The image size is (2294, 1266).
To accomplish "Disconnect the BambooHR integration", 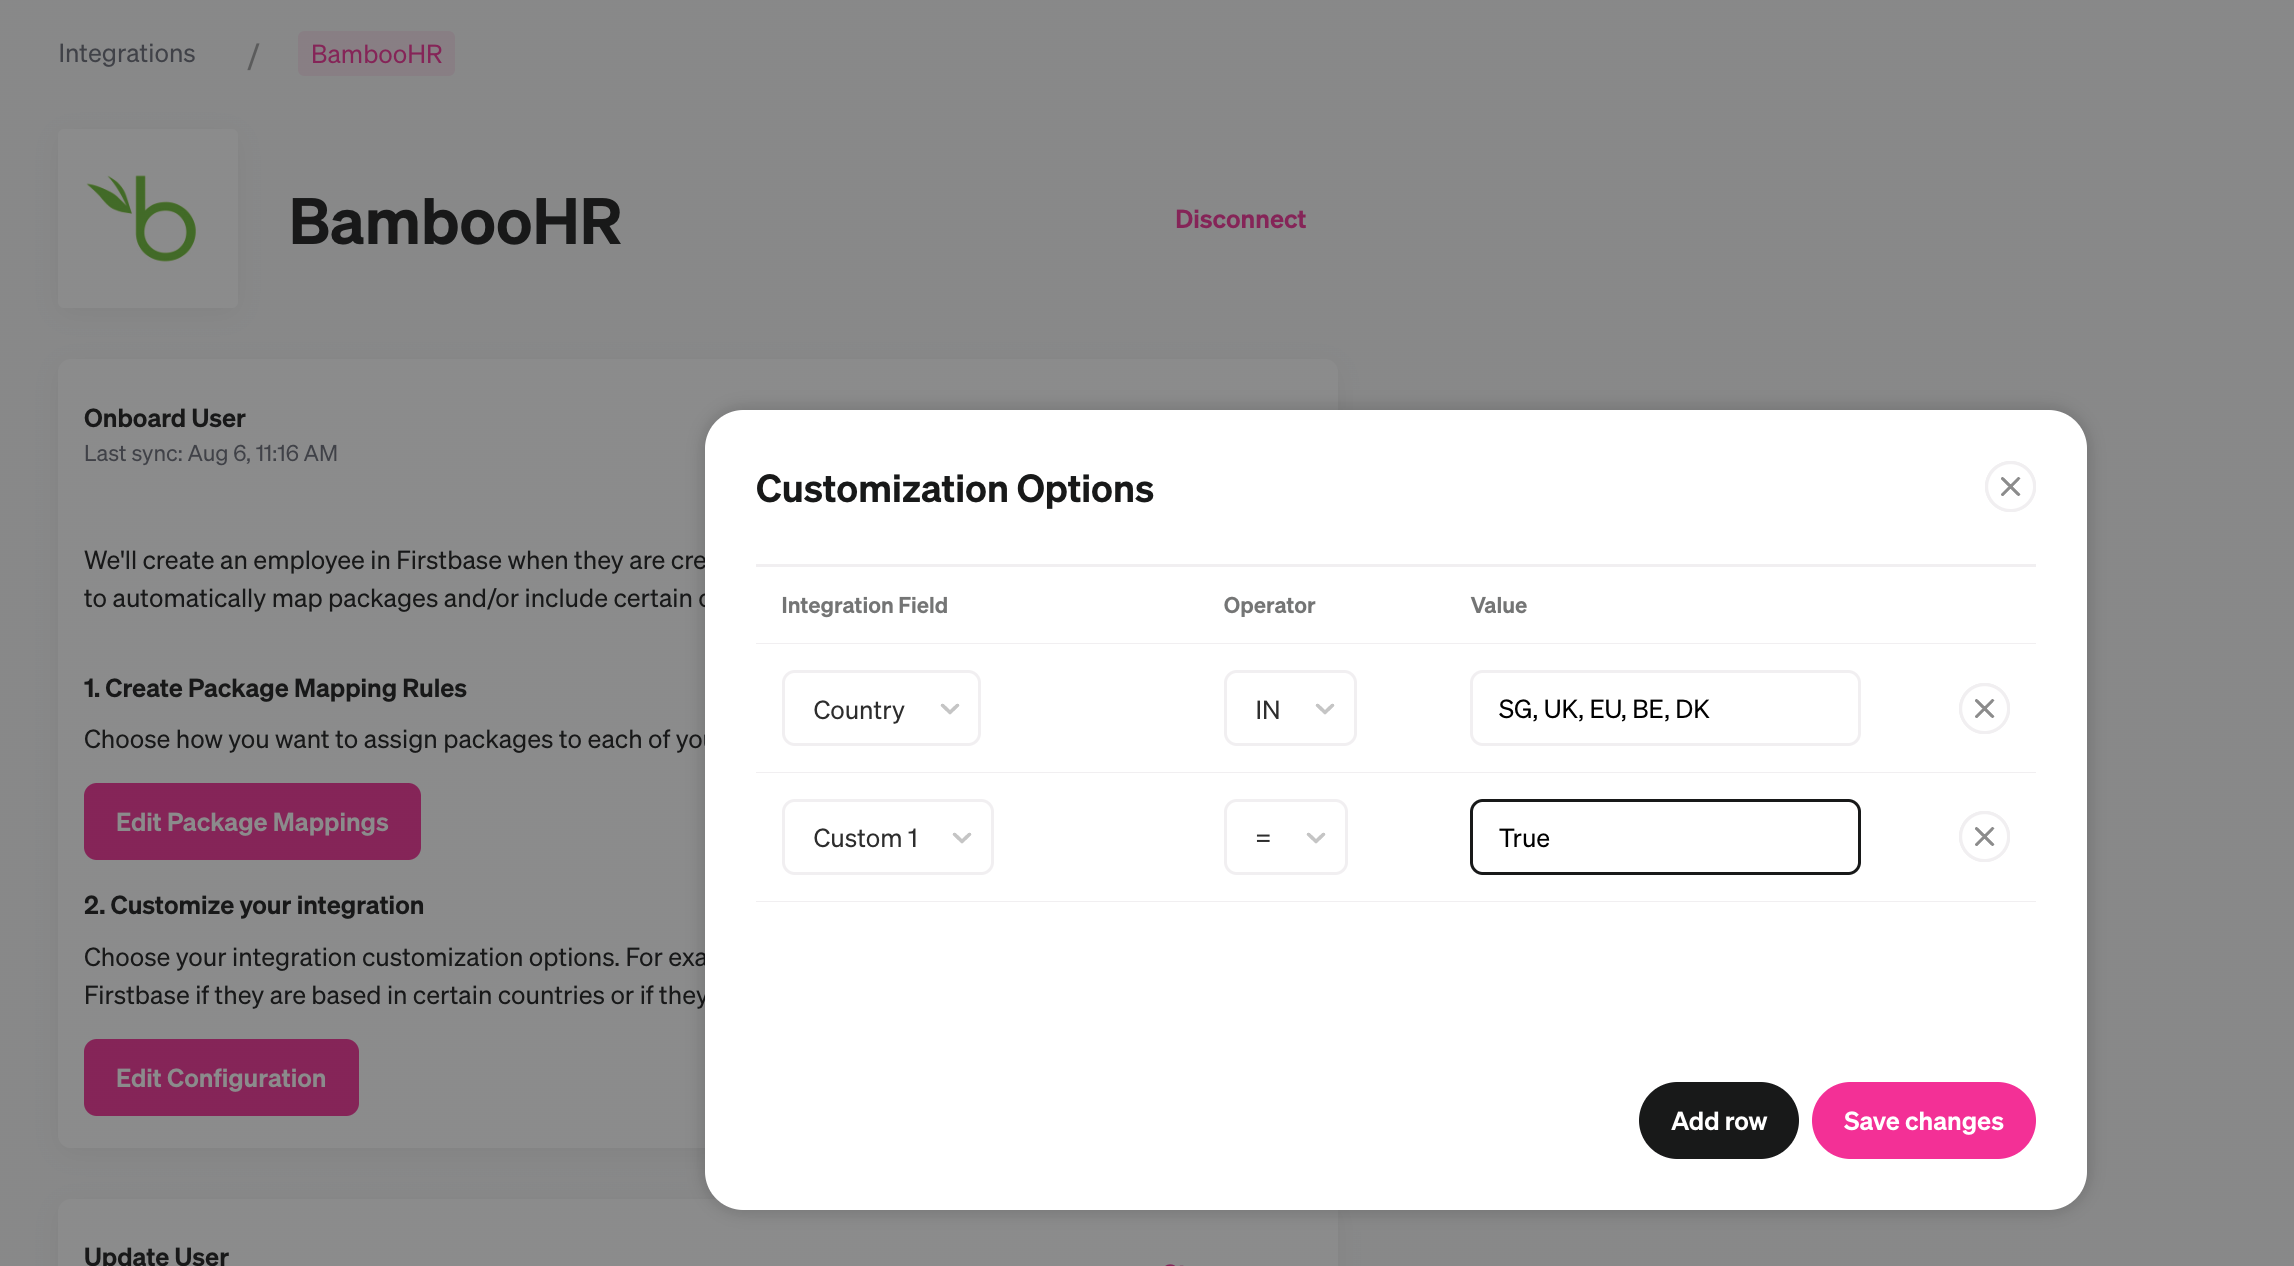I will point(1240,219).
